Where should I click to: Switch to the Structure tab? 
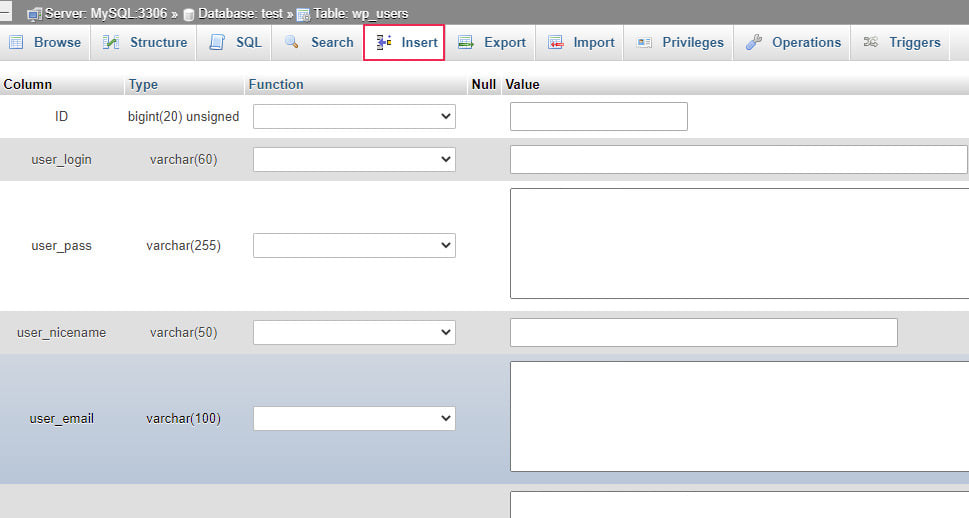pos(145,42)
